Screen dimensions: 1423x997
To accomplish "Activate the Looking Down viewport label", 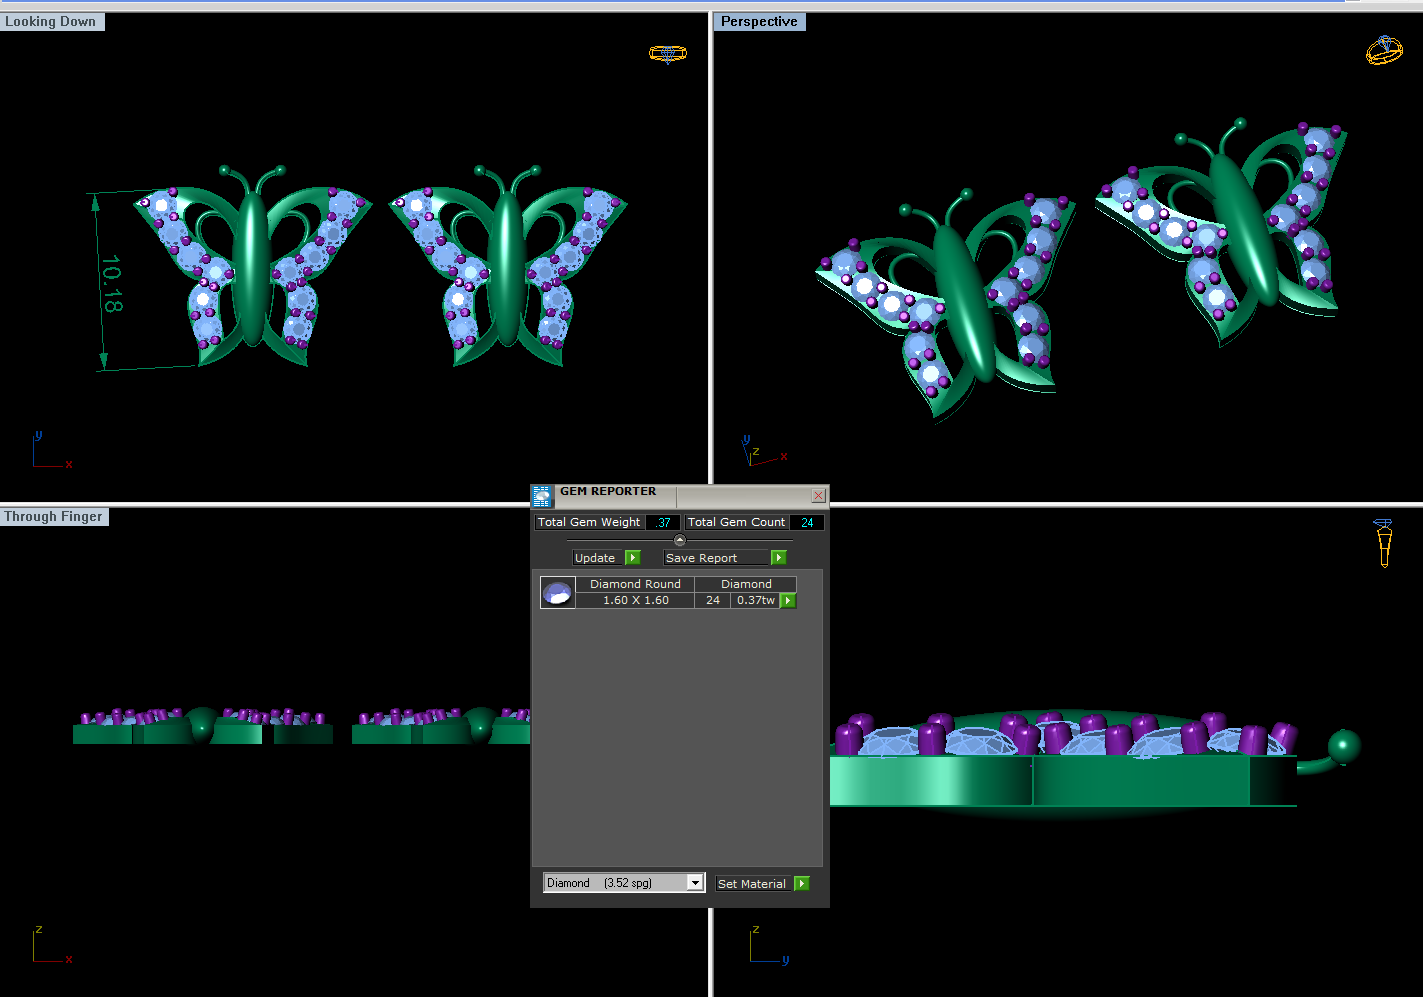I will (x=52, y=21).
